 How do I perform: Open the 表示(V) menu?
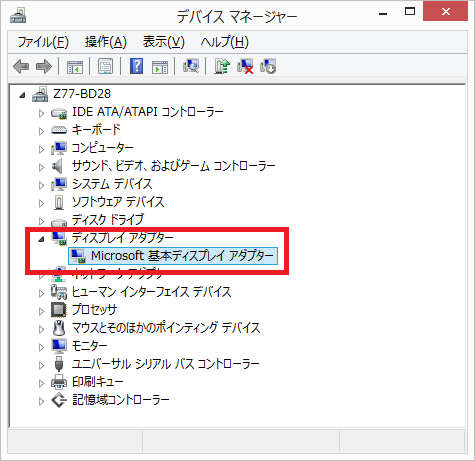click(164, 42)
